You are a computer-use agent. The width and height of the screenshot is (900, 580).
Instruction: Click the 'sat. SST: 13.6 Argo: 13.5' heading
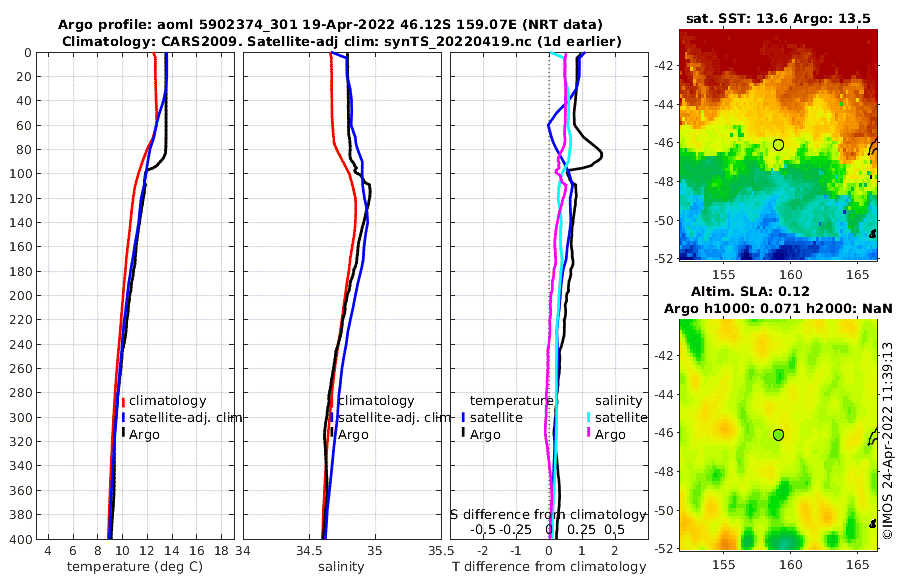pos(778,18)
